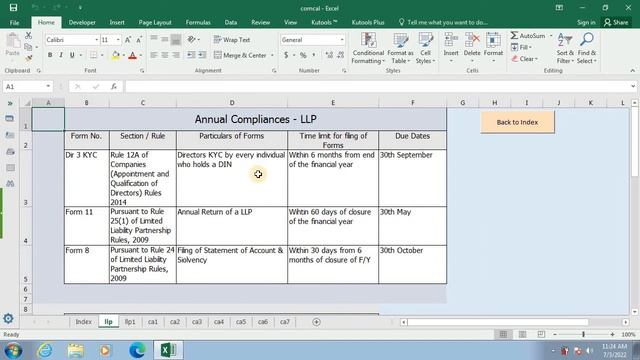Open the Calibri font name dropdown
640x360 pixels.
click(97, 40)
